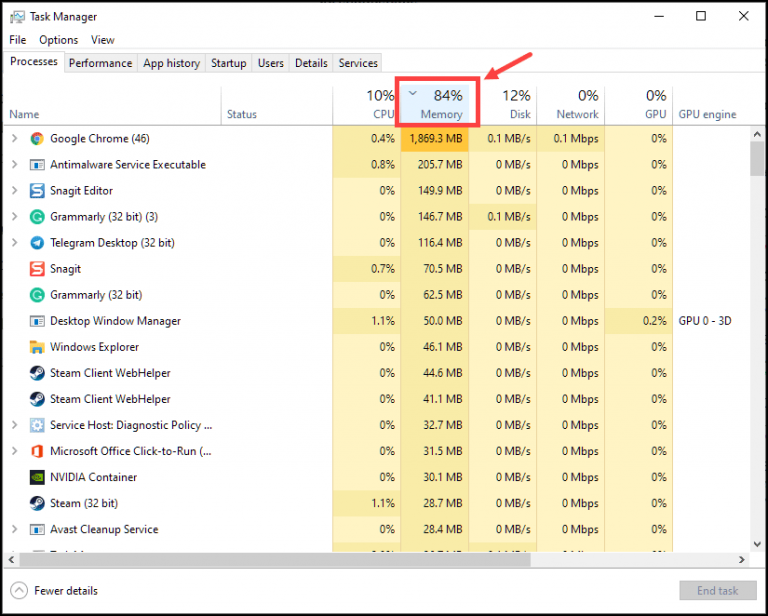Screen dimensions: 768x616
Task: Open the File menu
Action: pyautogui.click(x=18, y=40)
